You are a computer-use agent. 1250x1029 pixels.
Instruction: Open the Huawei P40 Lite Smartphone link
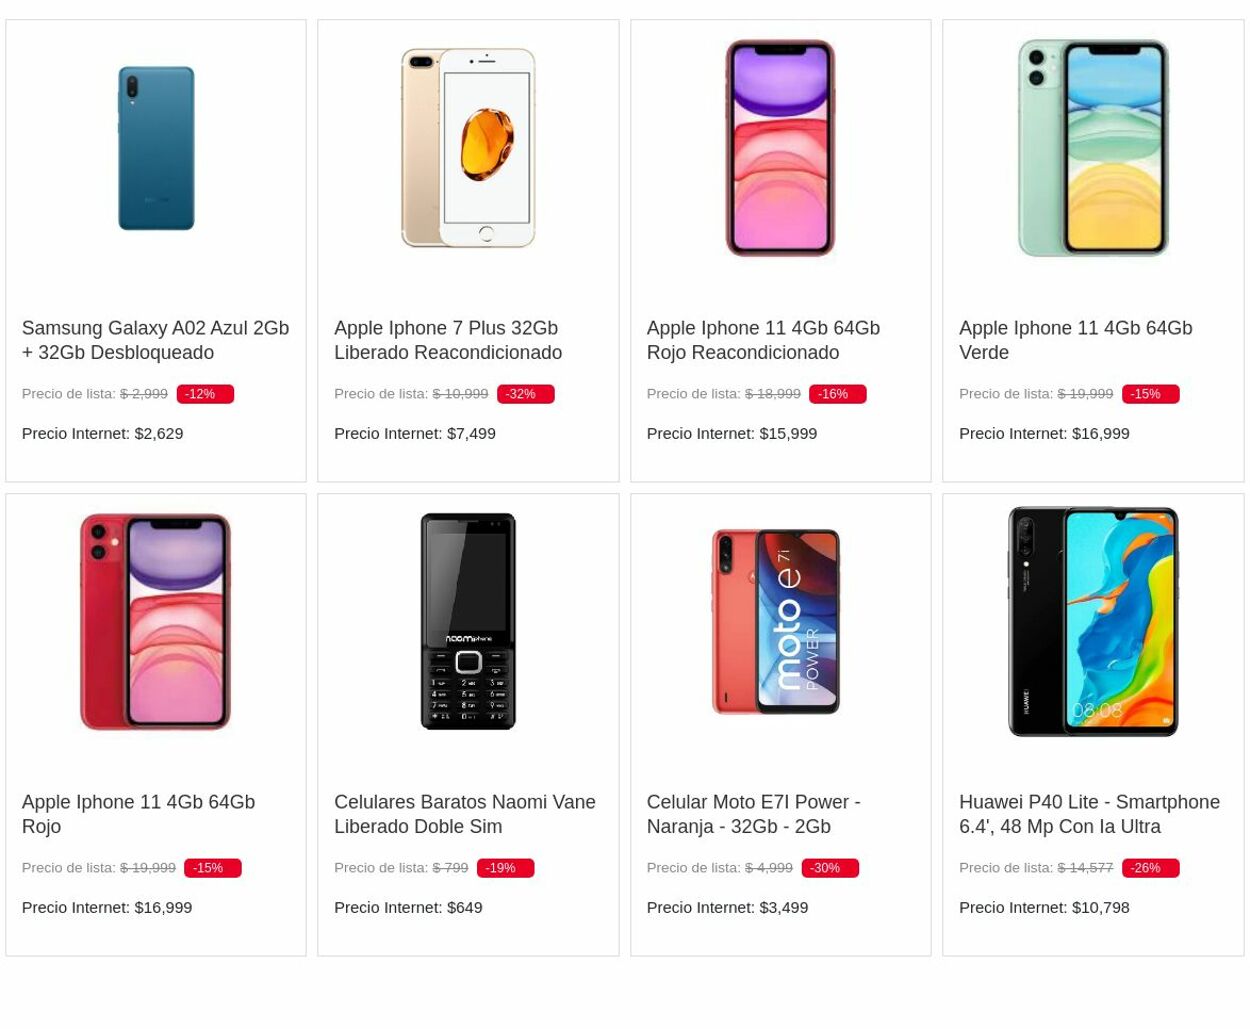[1089, 813]
